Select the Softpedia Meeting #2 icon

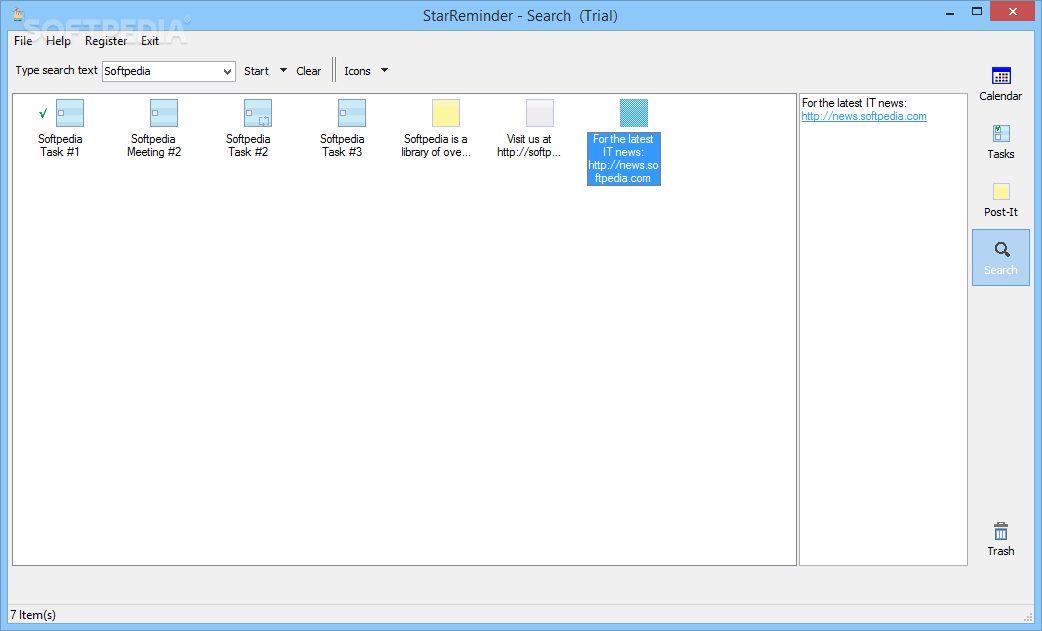pos(163,113)
